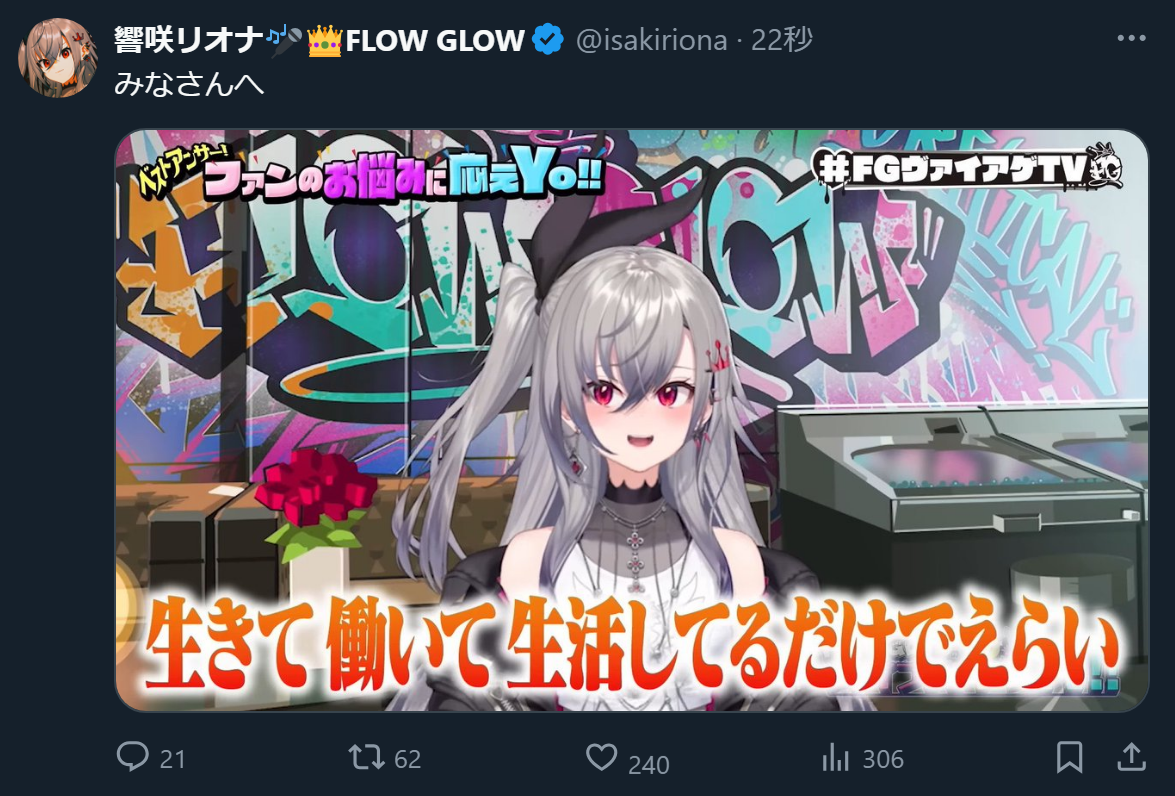Screen dimensions: 1175x796
Task: Open 響咲リオナ FLOW GLOW display name
Action: tap(319, 40)
